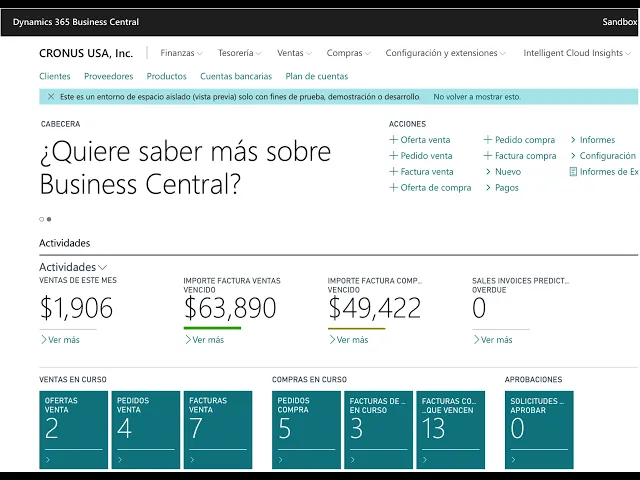
Task: Open the Clientes list
Action: point(55,76)
